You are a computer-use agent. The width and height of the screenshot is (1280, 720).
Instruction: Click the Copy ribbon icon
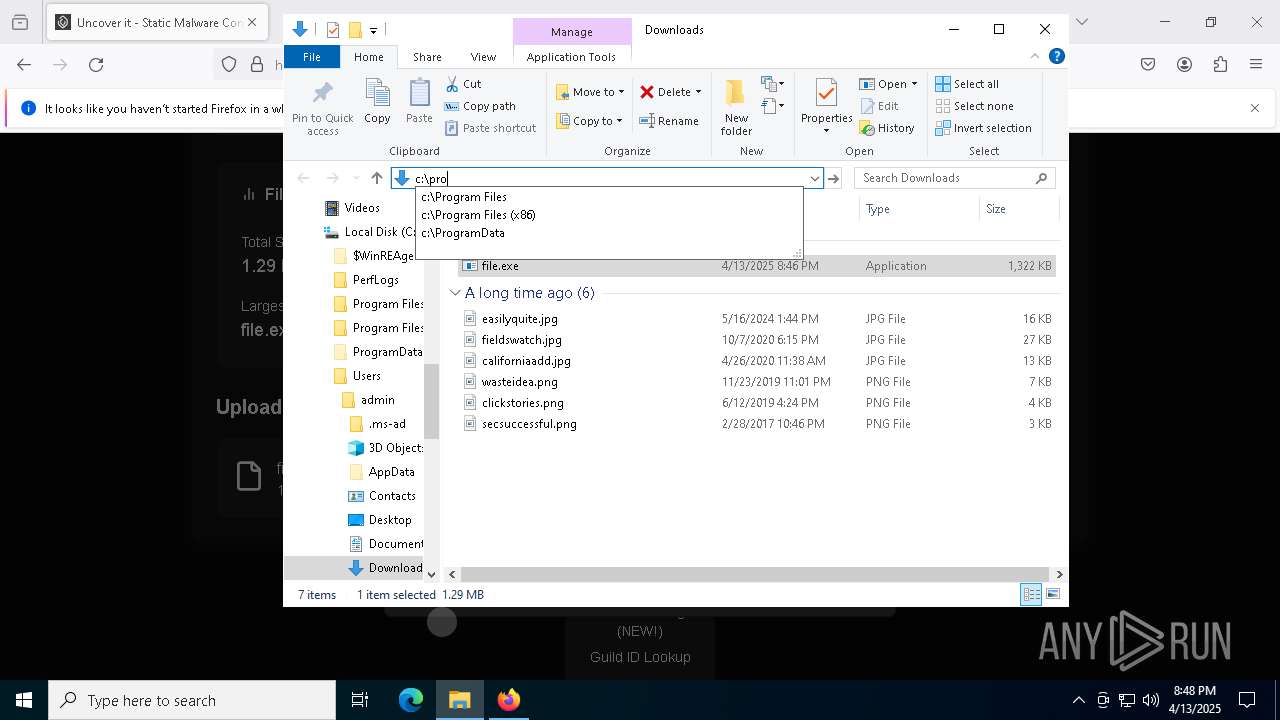(x=377, y=101)
